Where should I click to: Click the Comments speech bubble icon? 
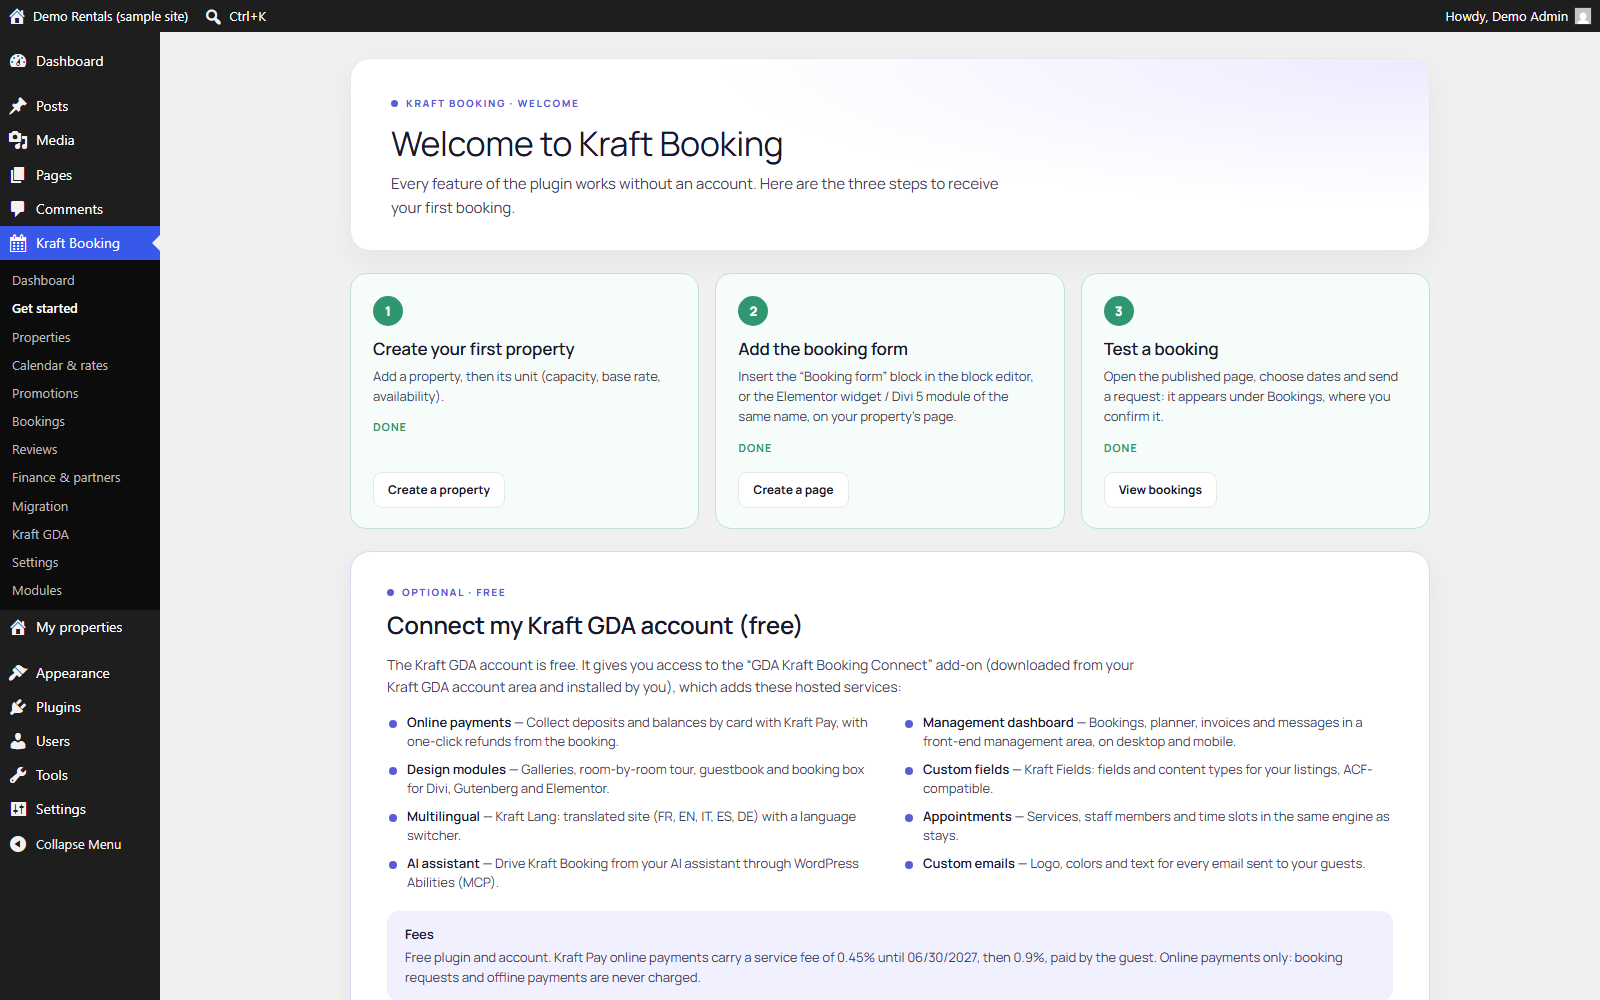(x=18, y=209)
